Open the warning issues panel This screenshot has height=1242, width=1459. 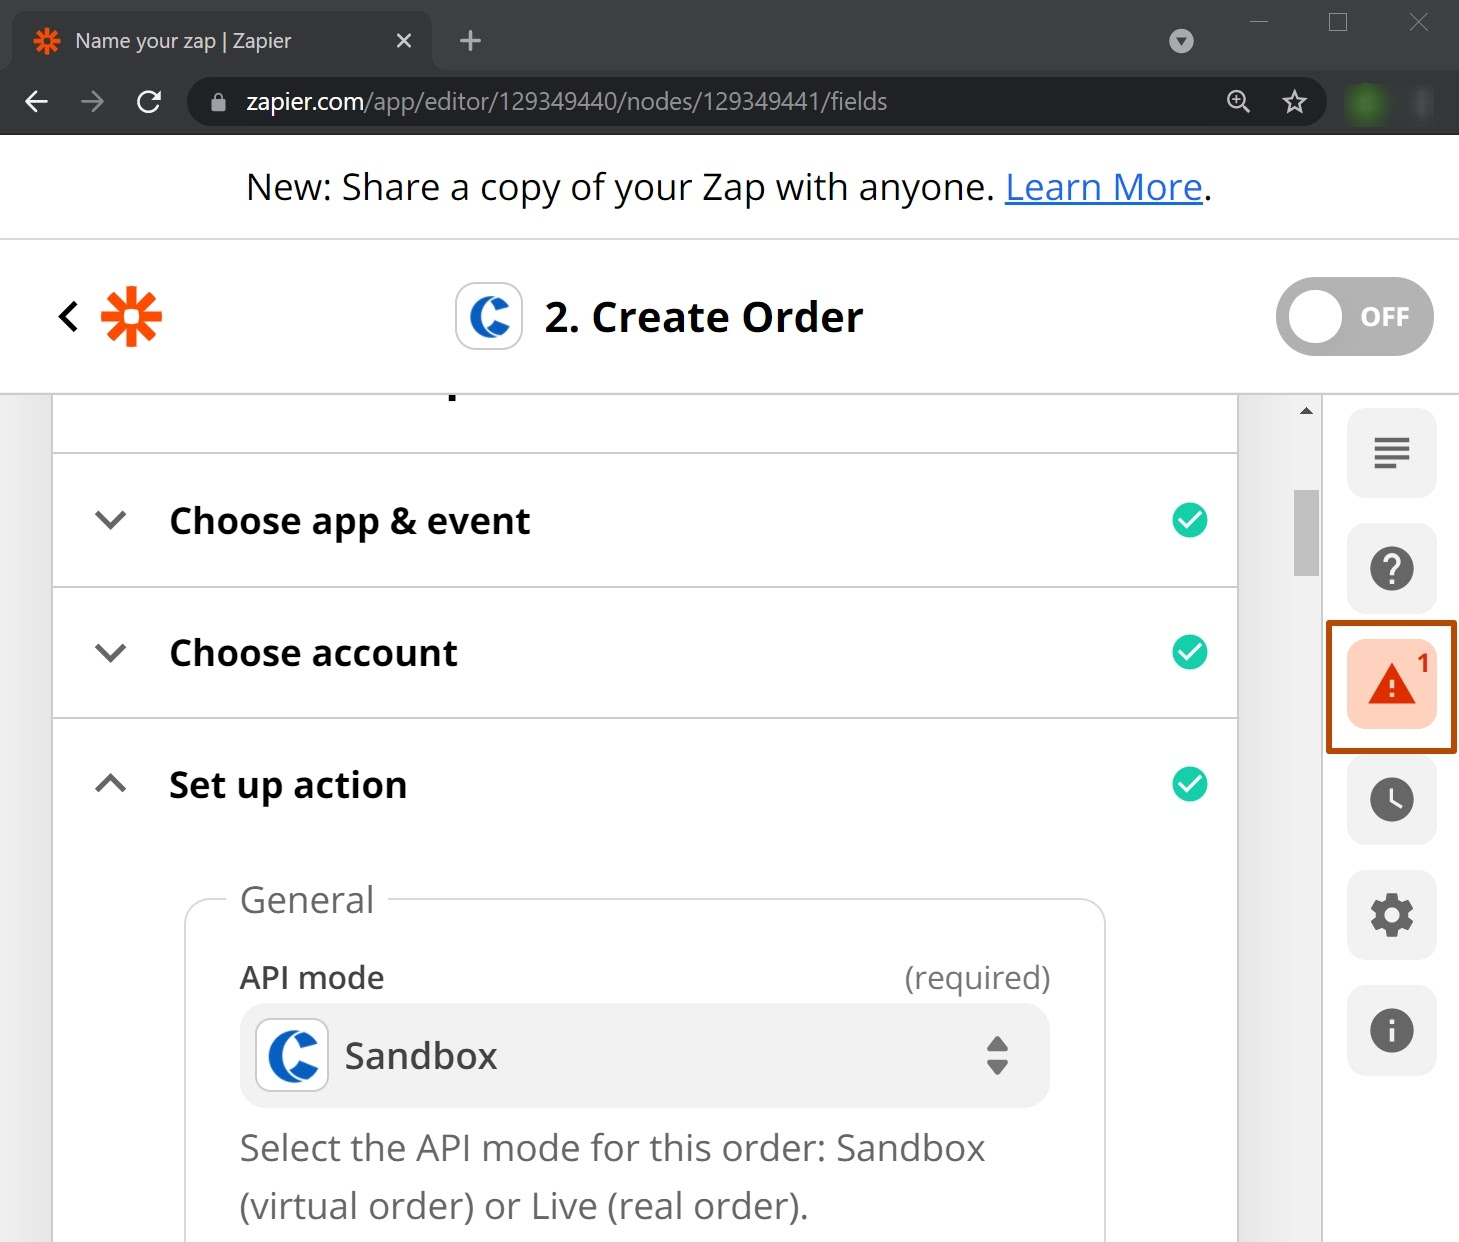point(1391,685)
